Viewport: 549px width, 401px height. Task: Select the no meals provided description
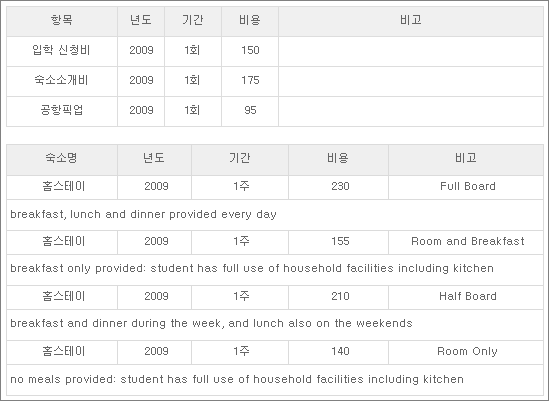[x=237, y=379]
